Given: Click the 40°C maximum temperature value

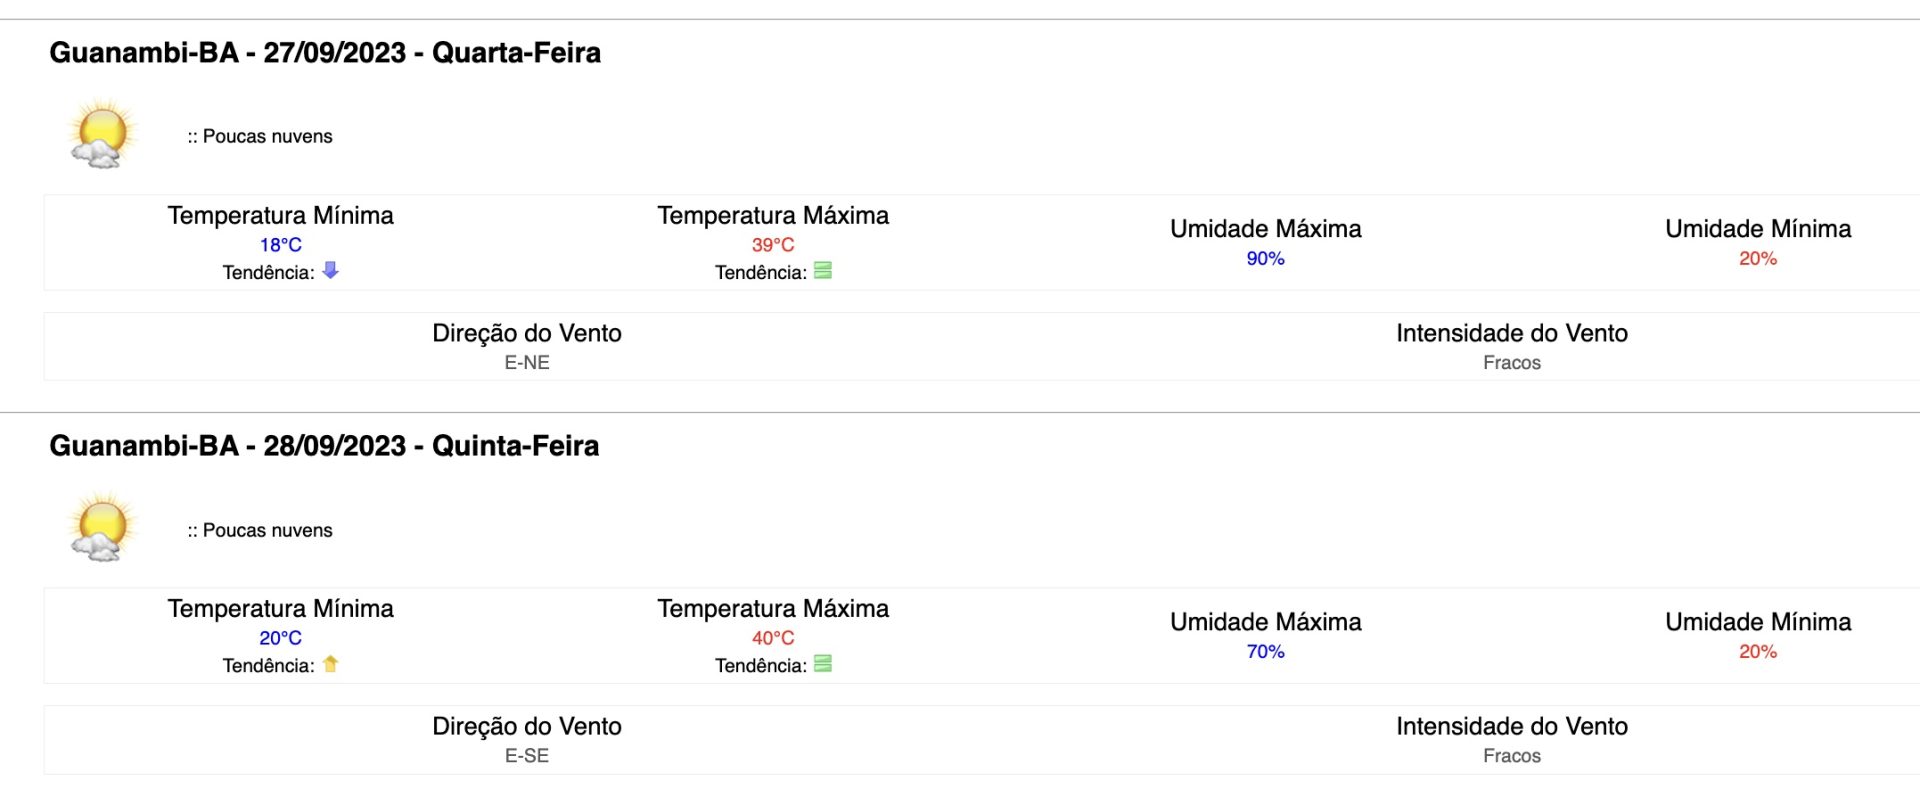Looking at the screenshot, I should tap(773, 637).
